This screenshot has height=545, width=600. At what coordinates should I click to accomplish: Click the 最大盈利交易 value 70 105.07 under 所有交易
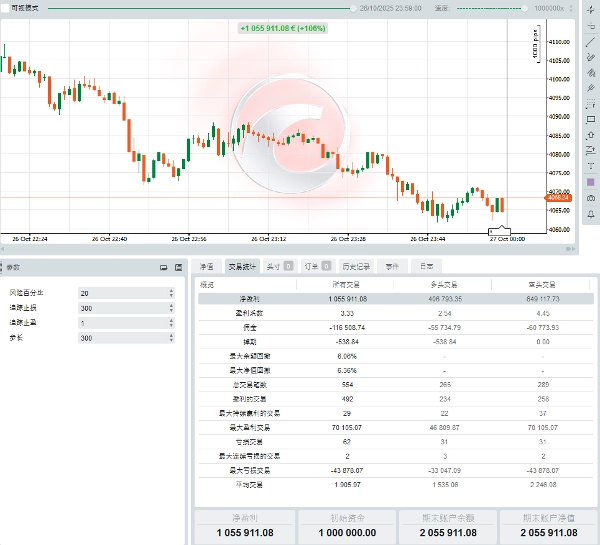point(347,428)
